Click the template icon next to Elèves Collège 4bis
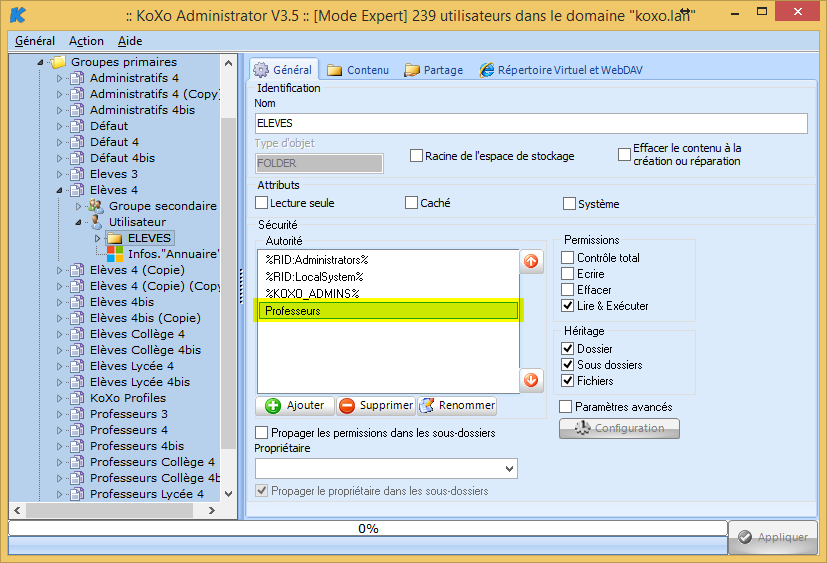Viewport: 827px width, 563px height. [x=77, y=350]
